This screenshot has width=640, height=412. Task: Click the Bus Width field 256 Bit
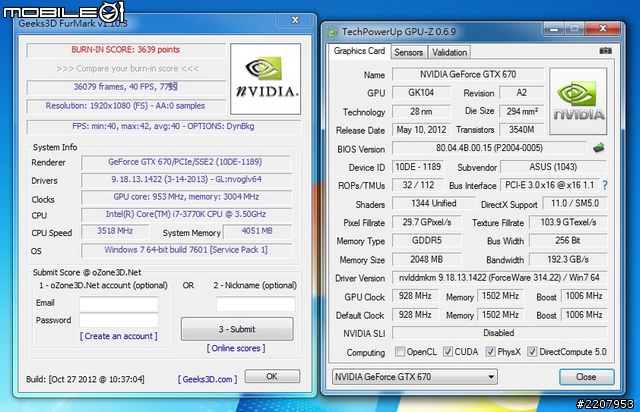pos(568,241)
